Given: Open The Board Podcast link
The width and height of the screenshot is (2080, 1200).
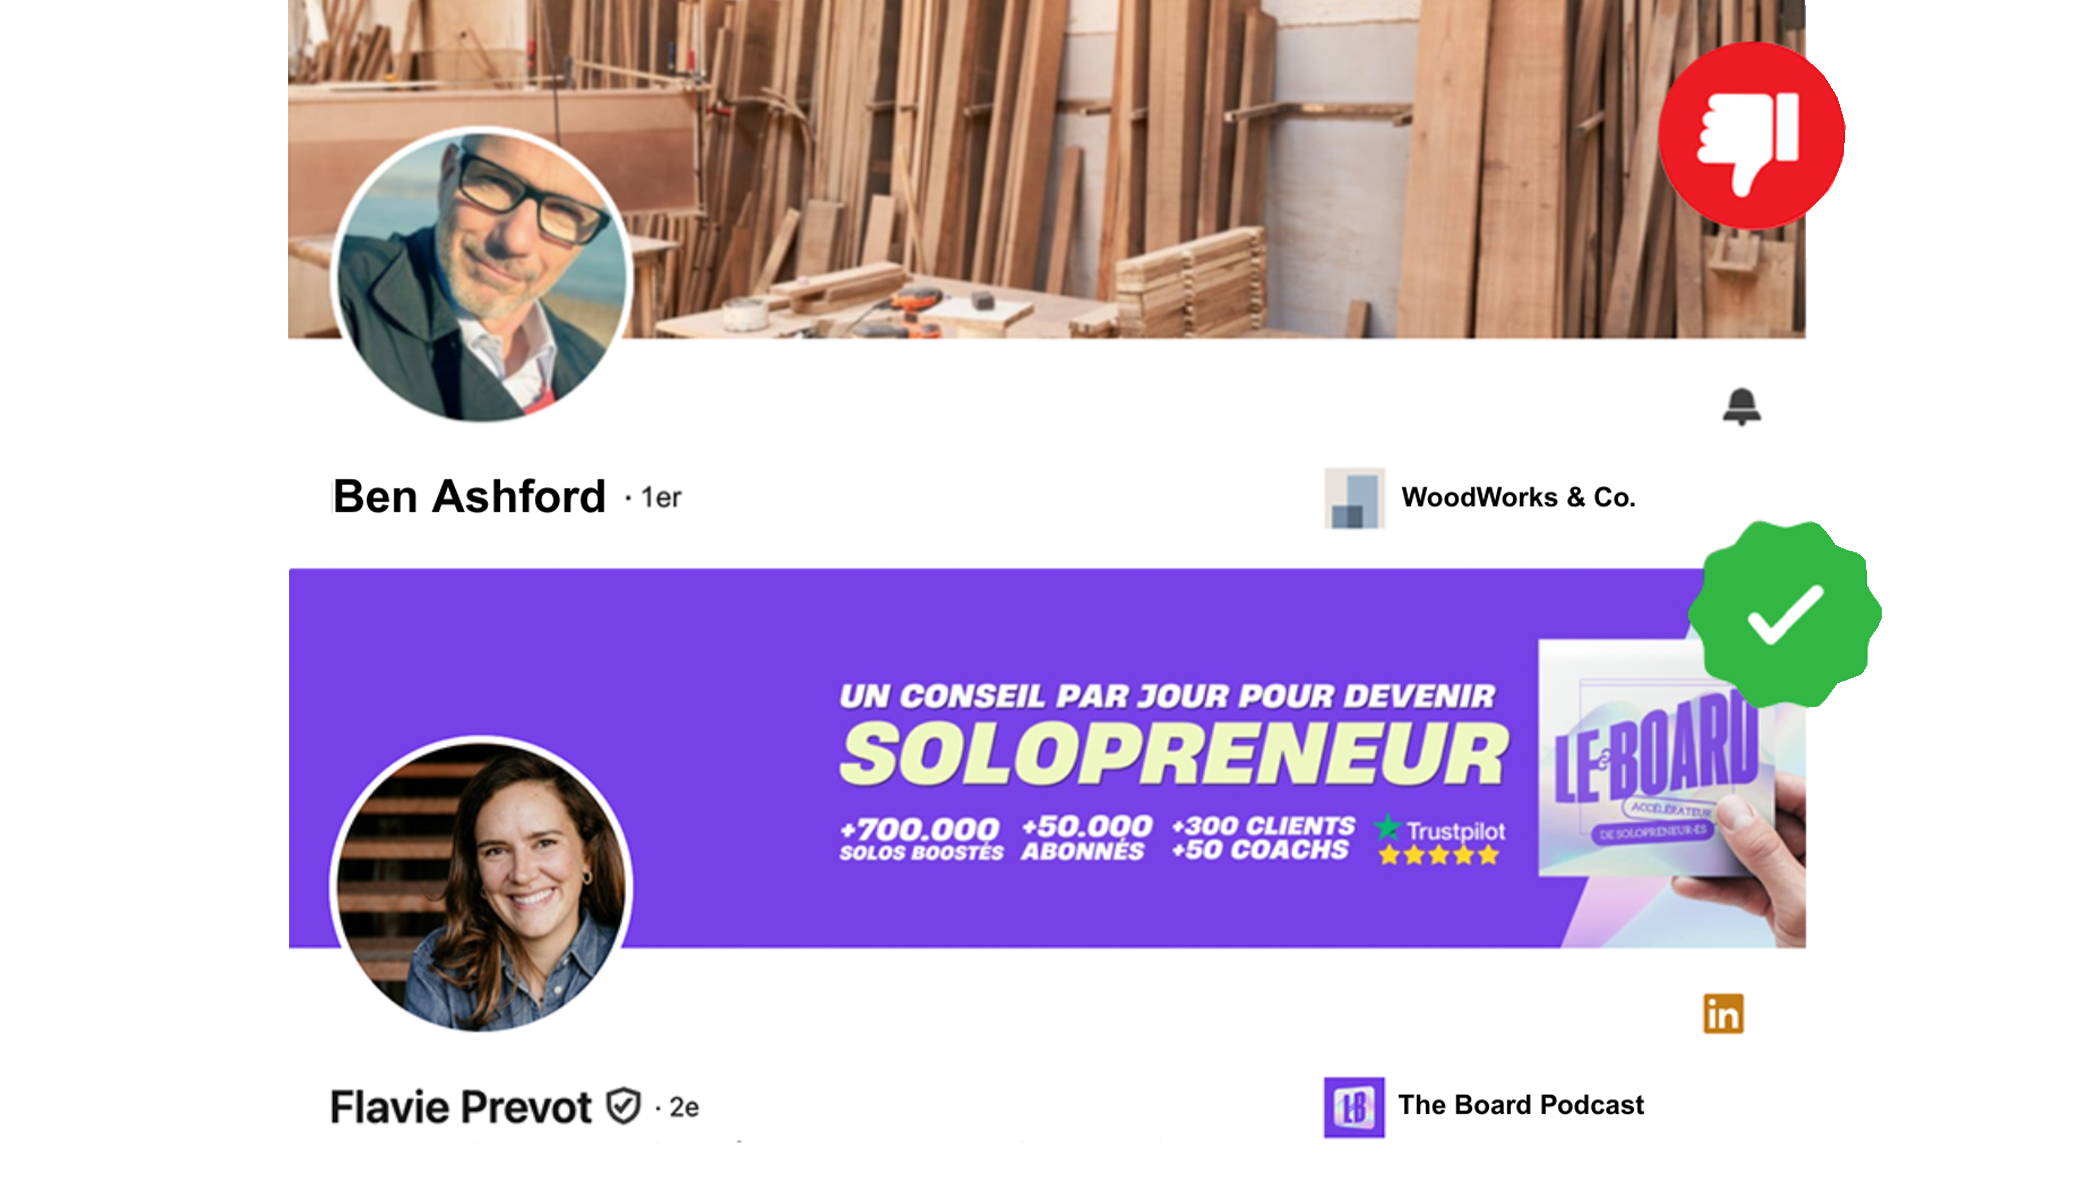Looking at the screenshot, I should point(1520,1105).
